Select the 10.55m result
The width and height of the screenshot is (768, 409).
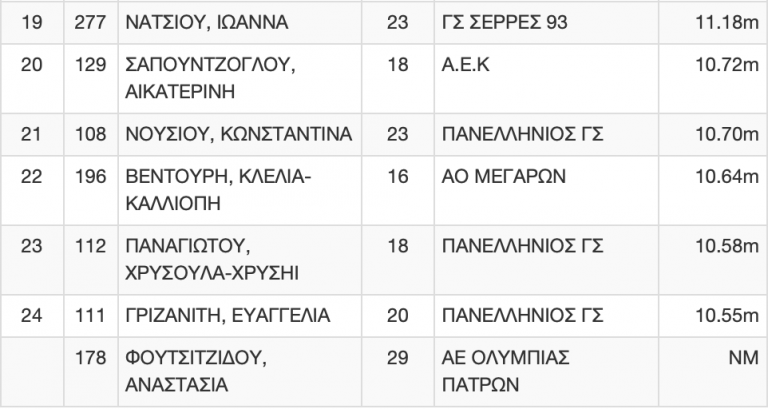click(727, 315)
